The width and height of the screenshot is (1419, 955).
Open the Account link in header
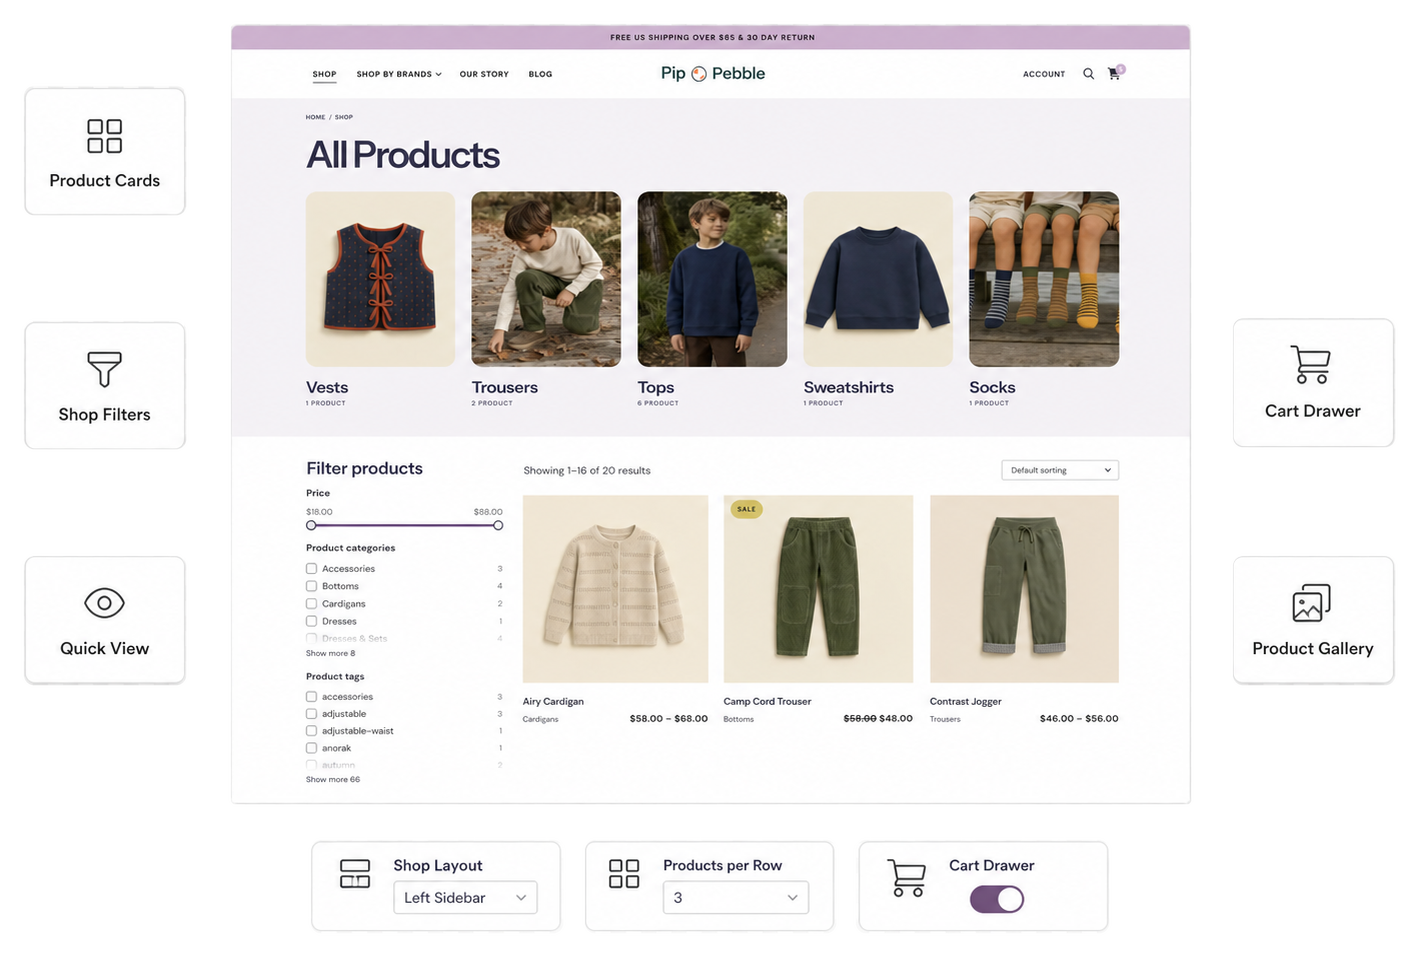1044,74
